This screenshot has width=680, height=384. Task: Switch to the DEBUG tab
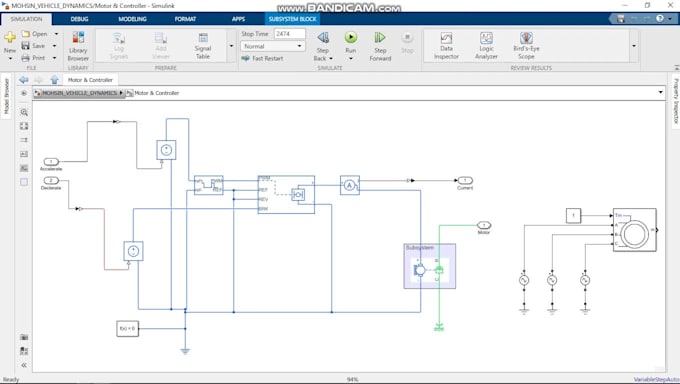point(79,19)
